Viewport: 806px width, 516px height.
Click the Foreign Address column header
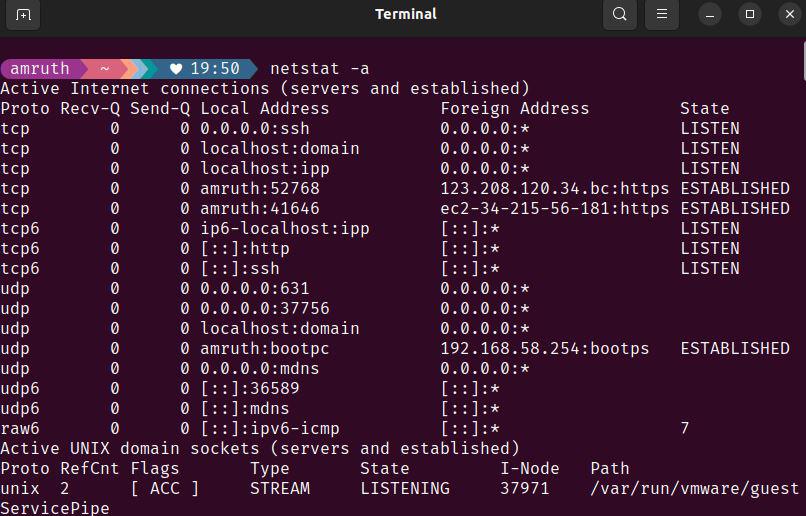pos(514,109)
